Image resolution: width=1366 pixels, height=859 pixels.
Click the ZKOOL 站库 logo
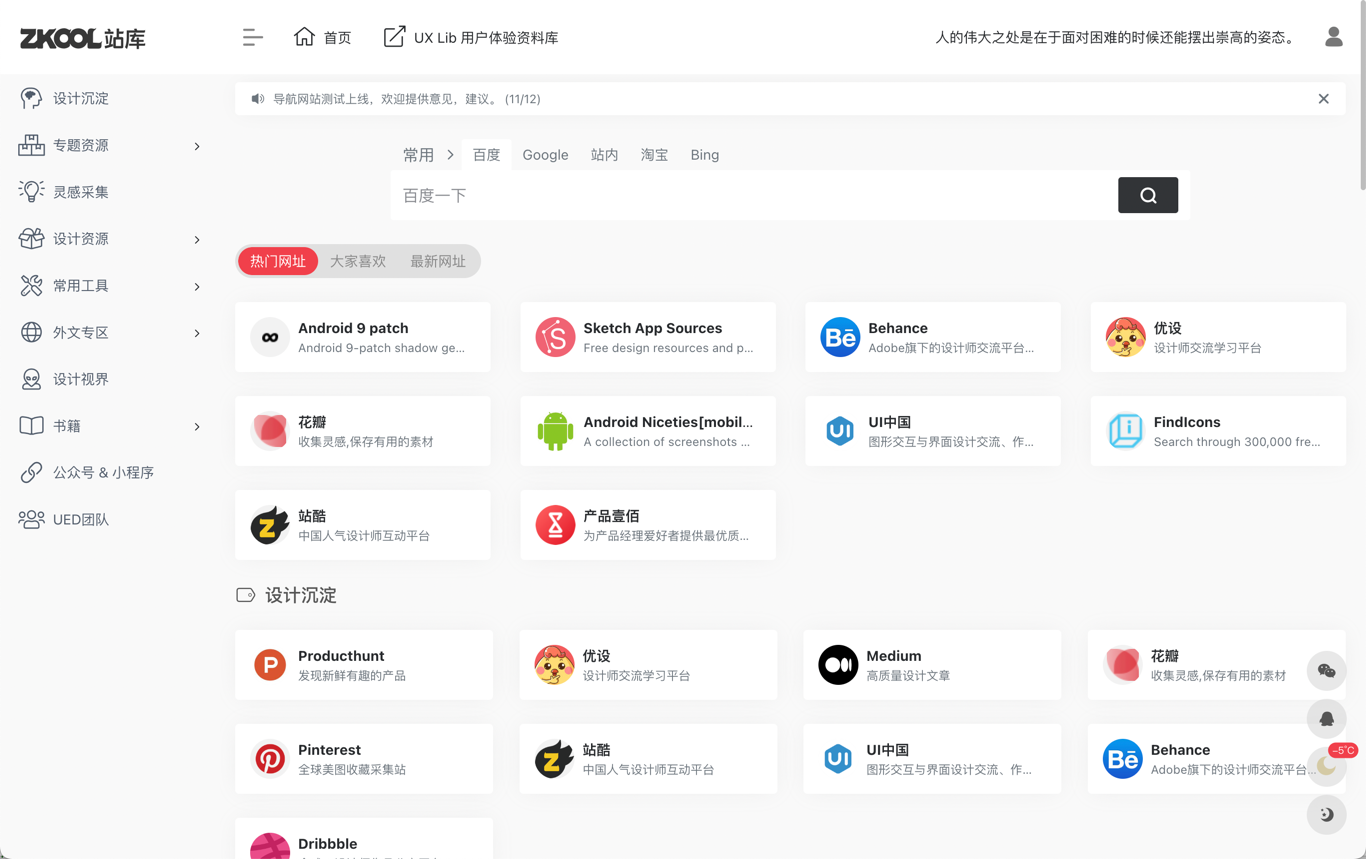pyautogui.click(x=83, y=38)
